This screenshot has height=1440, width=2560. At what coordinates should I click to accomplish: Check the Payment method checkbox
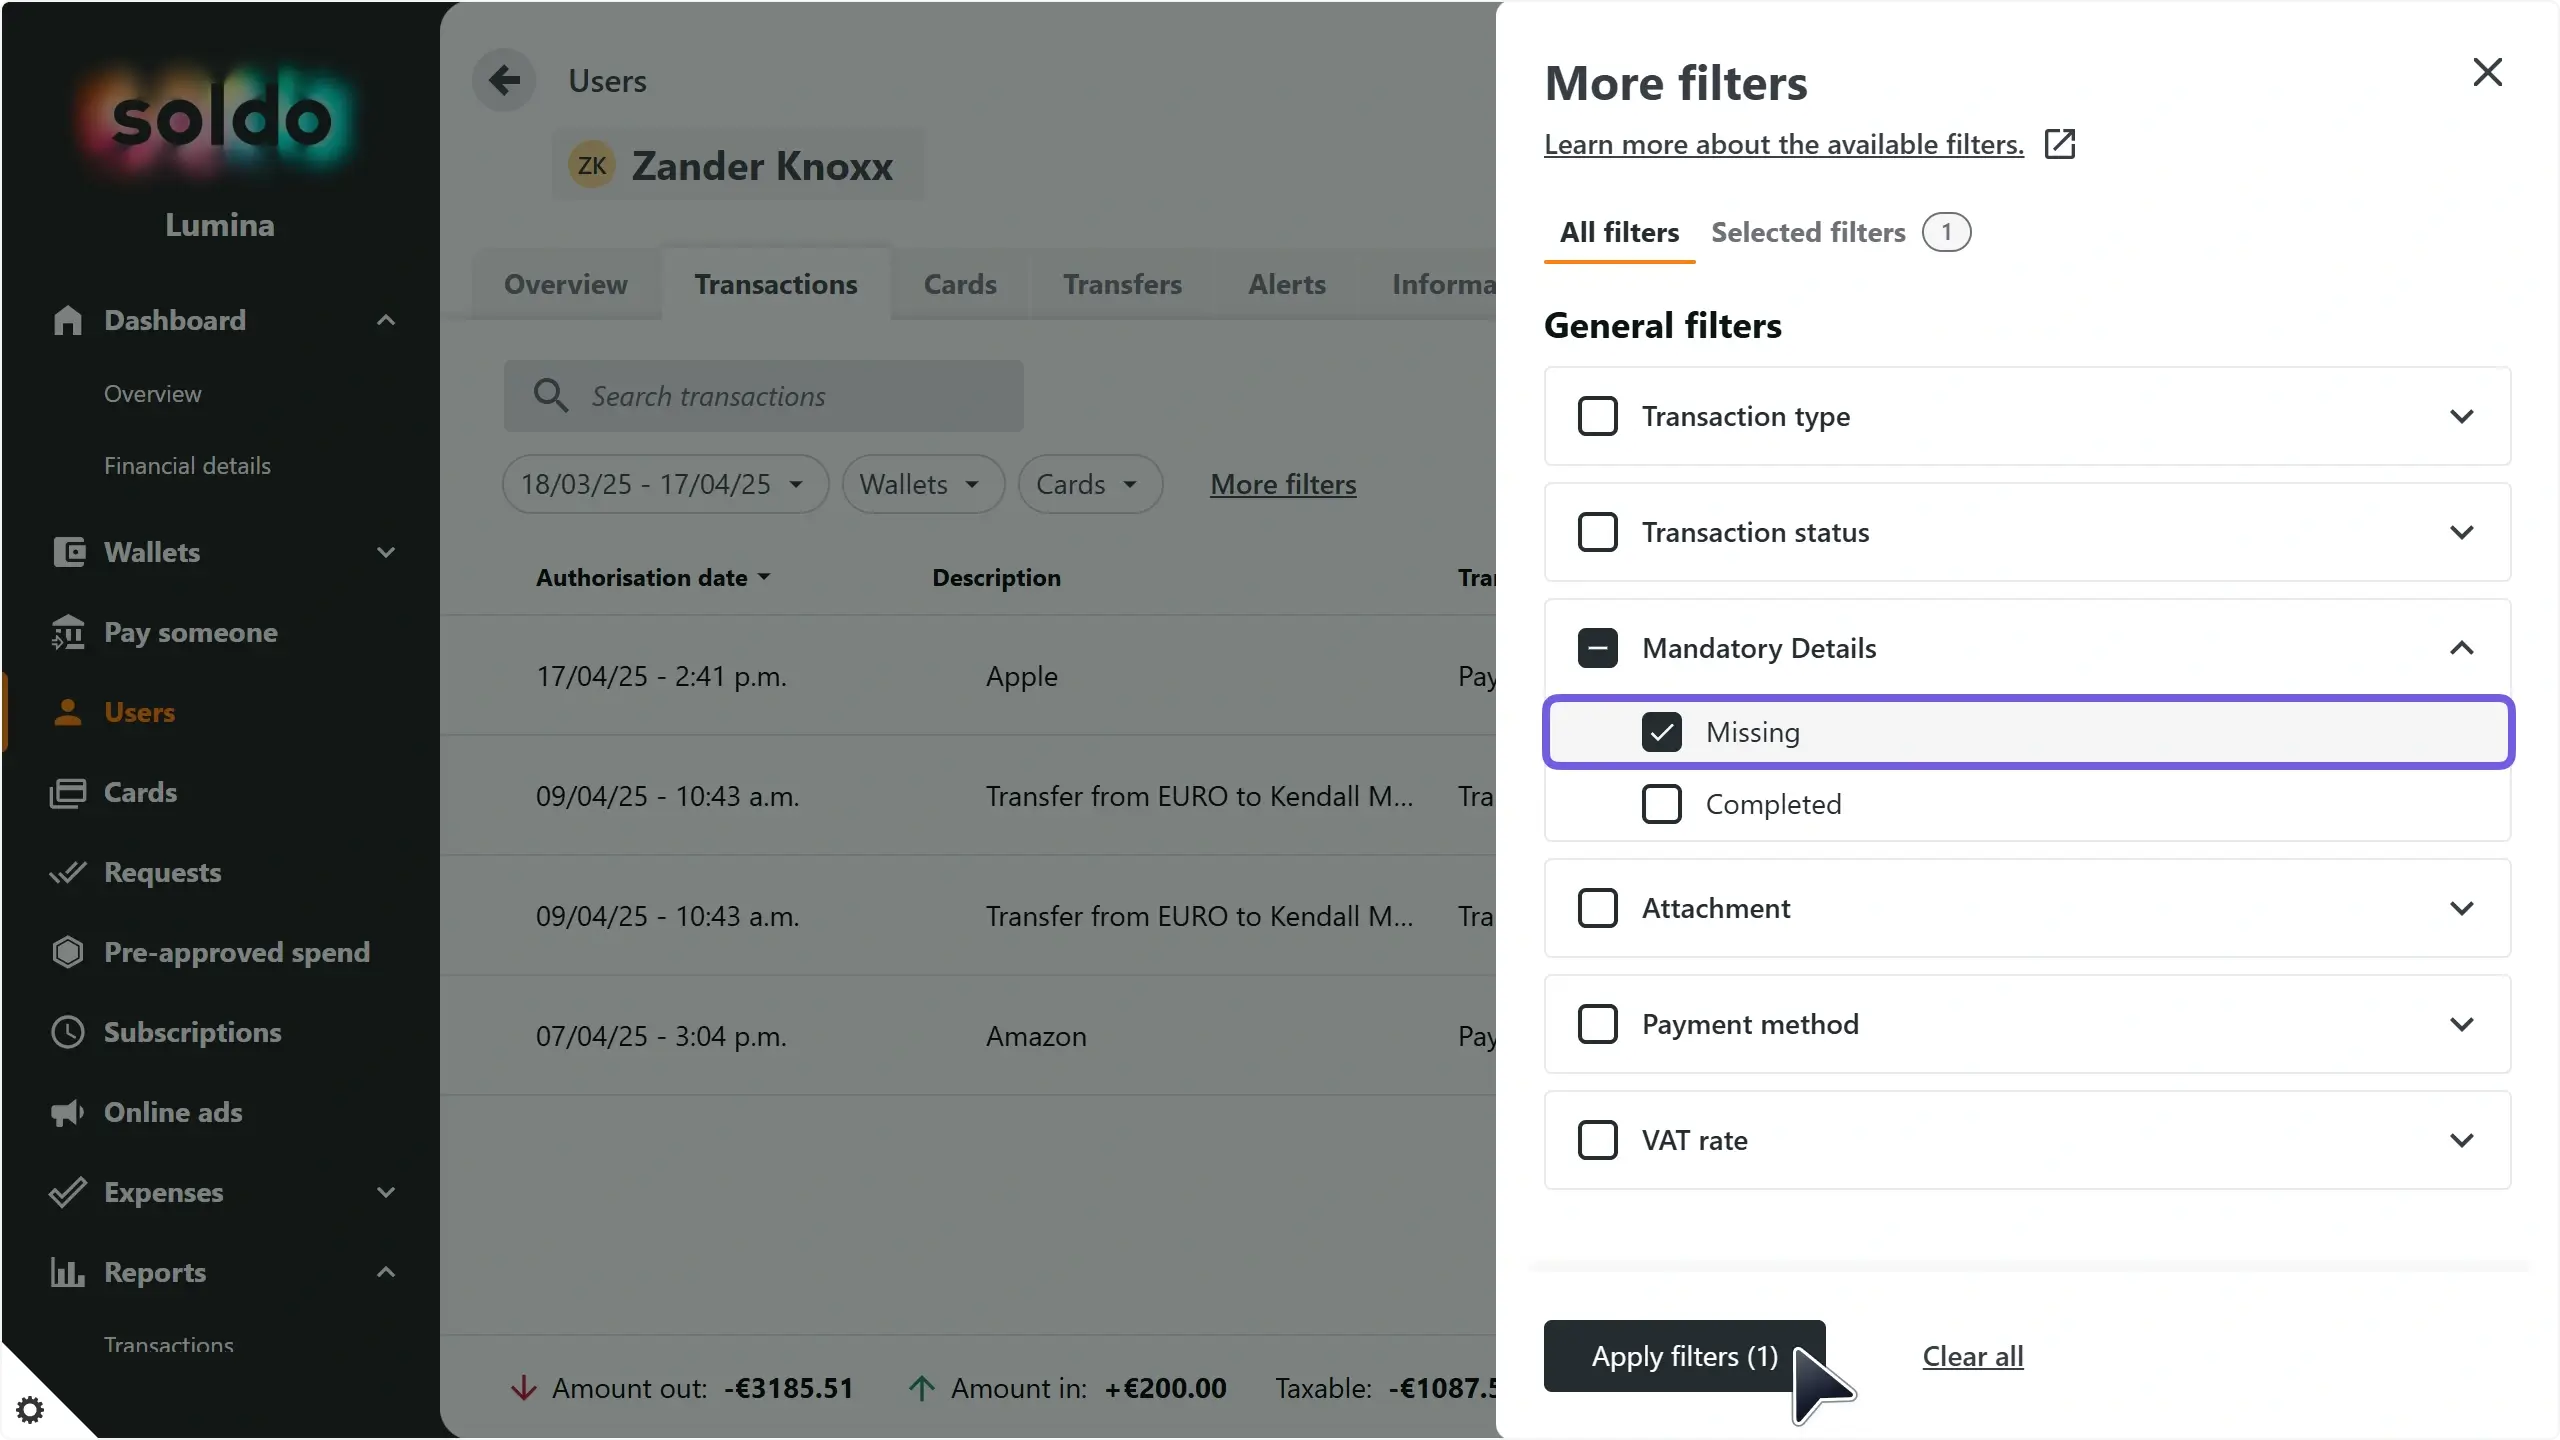(x=1598, y=1024)
